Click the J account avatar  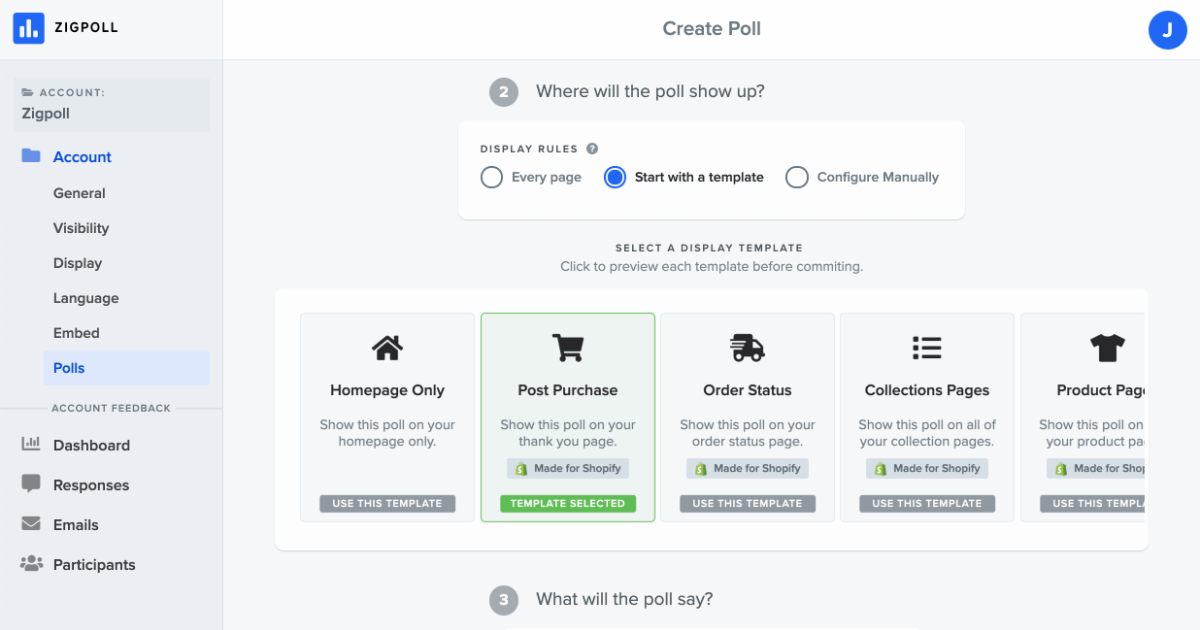click(1168, 30)
